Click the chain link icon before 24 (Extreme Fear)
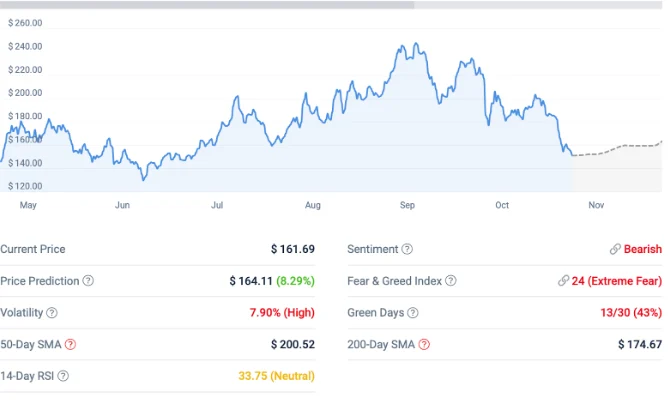This screenshot has width=669, height=410. point(564,281)
